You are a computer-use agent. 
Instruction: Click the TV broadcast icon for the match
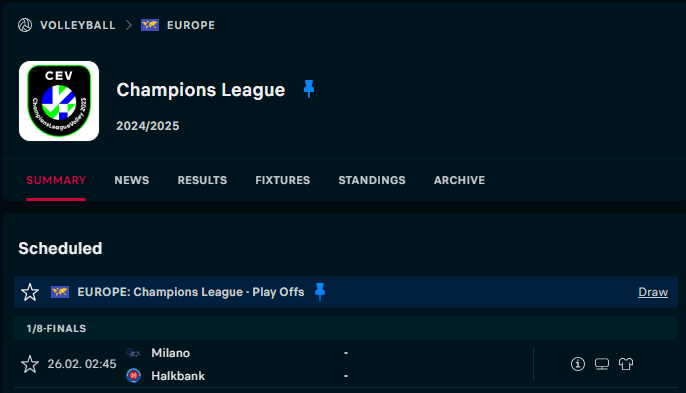pos(602,364)
